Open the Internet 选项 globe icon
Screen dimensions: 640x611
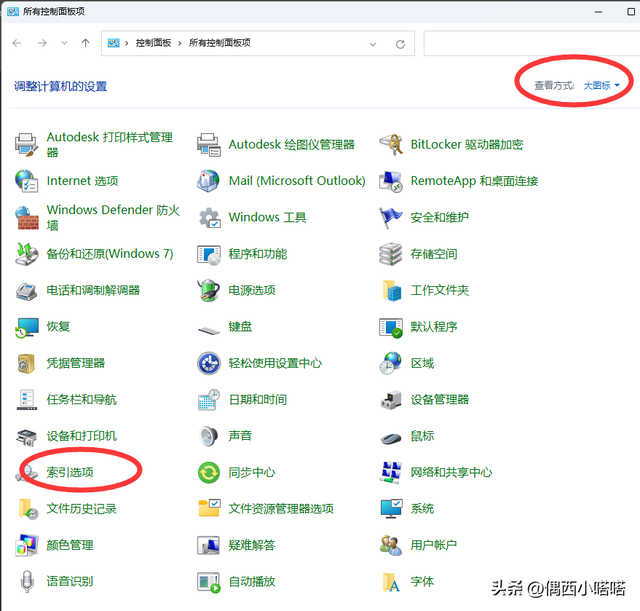pos(27,181)
